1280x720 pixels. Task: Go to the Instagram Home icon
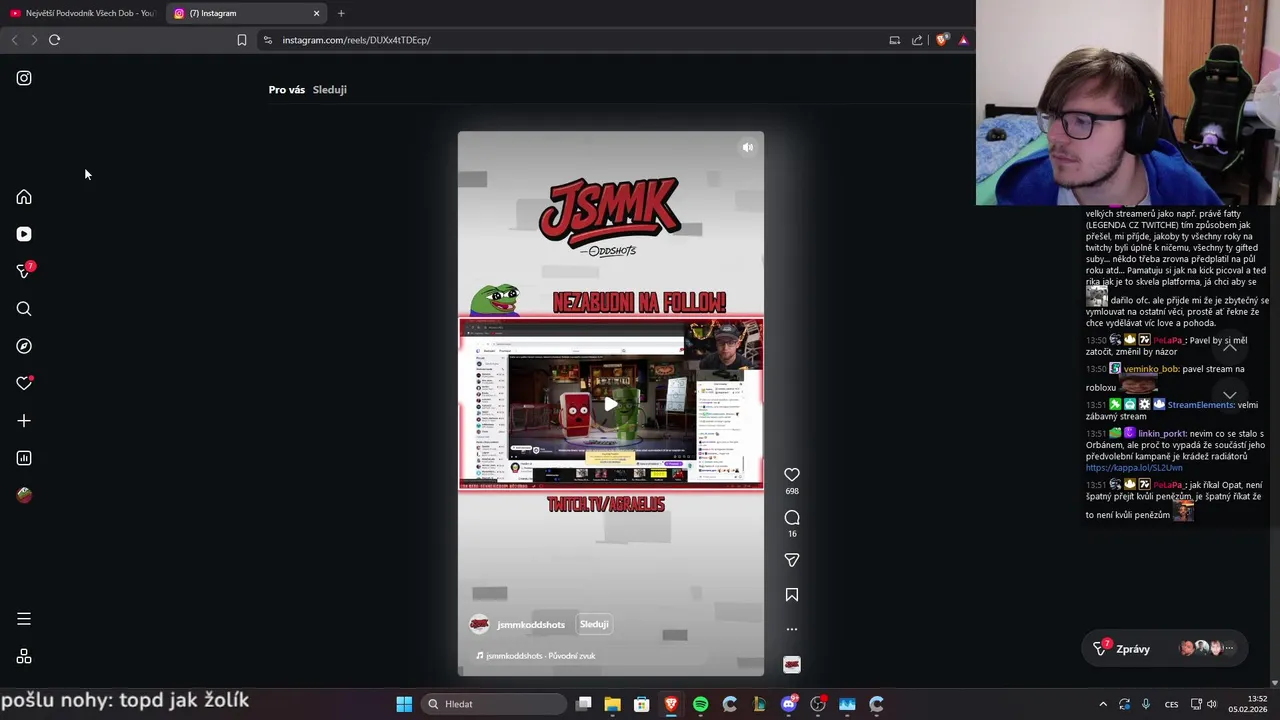(24, 197)
